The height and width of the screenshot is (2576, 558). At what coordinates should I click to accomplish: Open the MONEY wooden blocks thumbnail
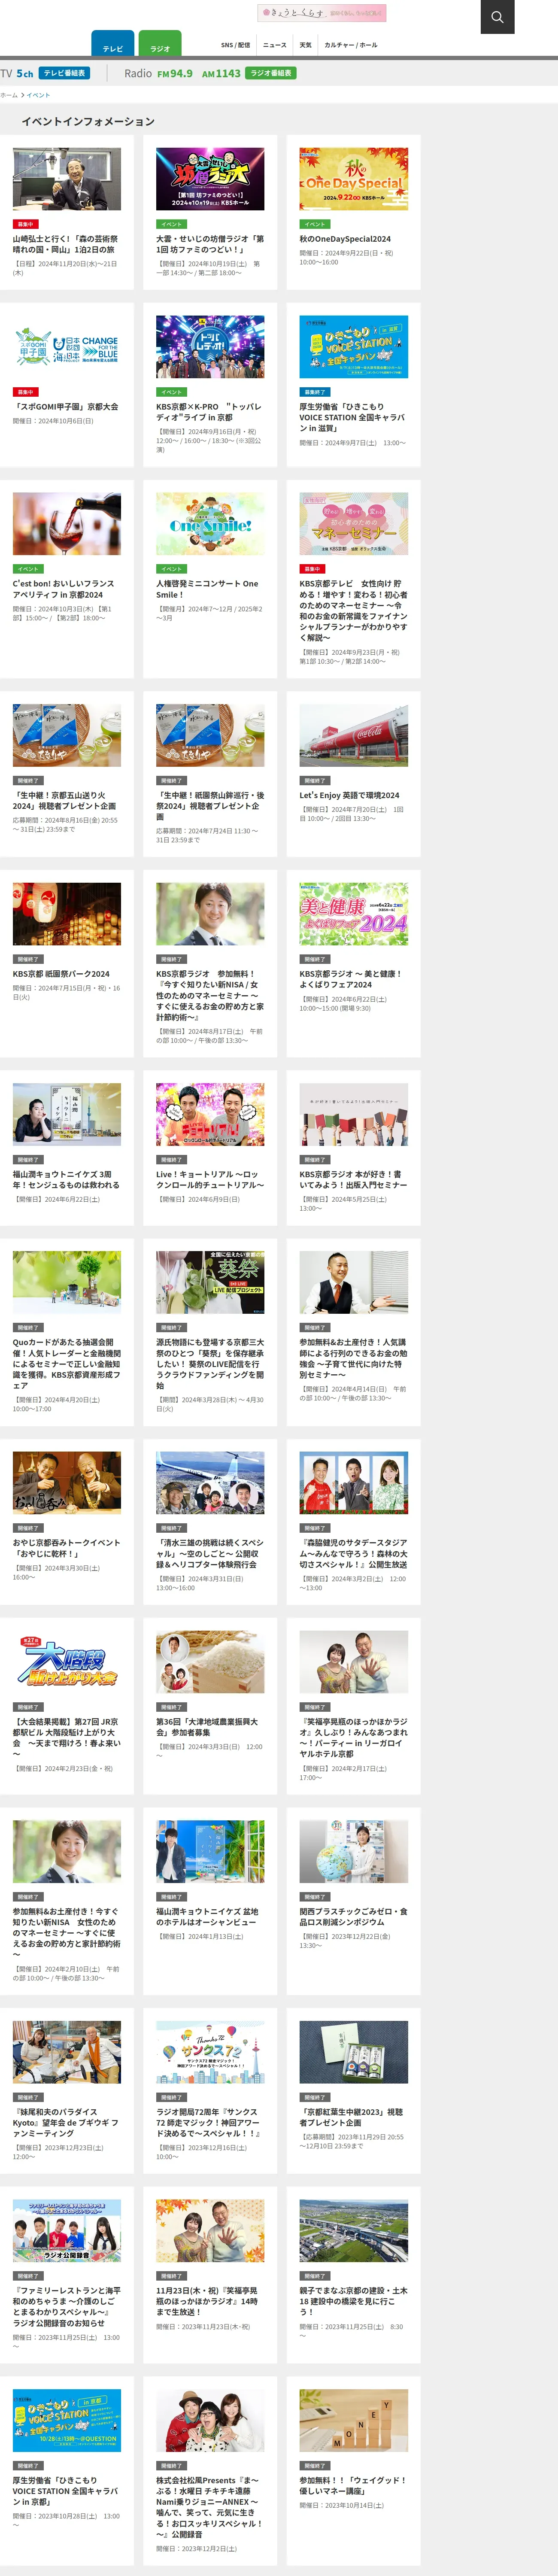click(x=354, y=2420)
